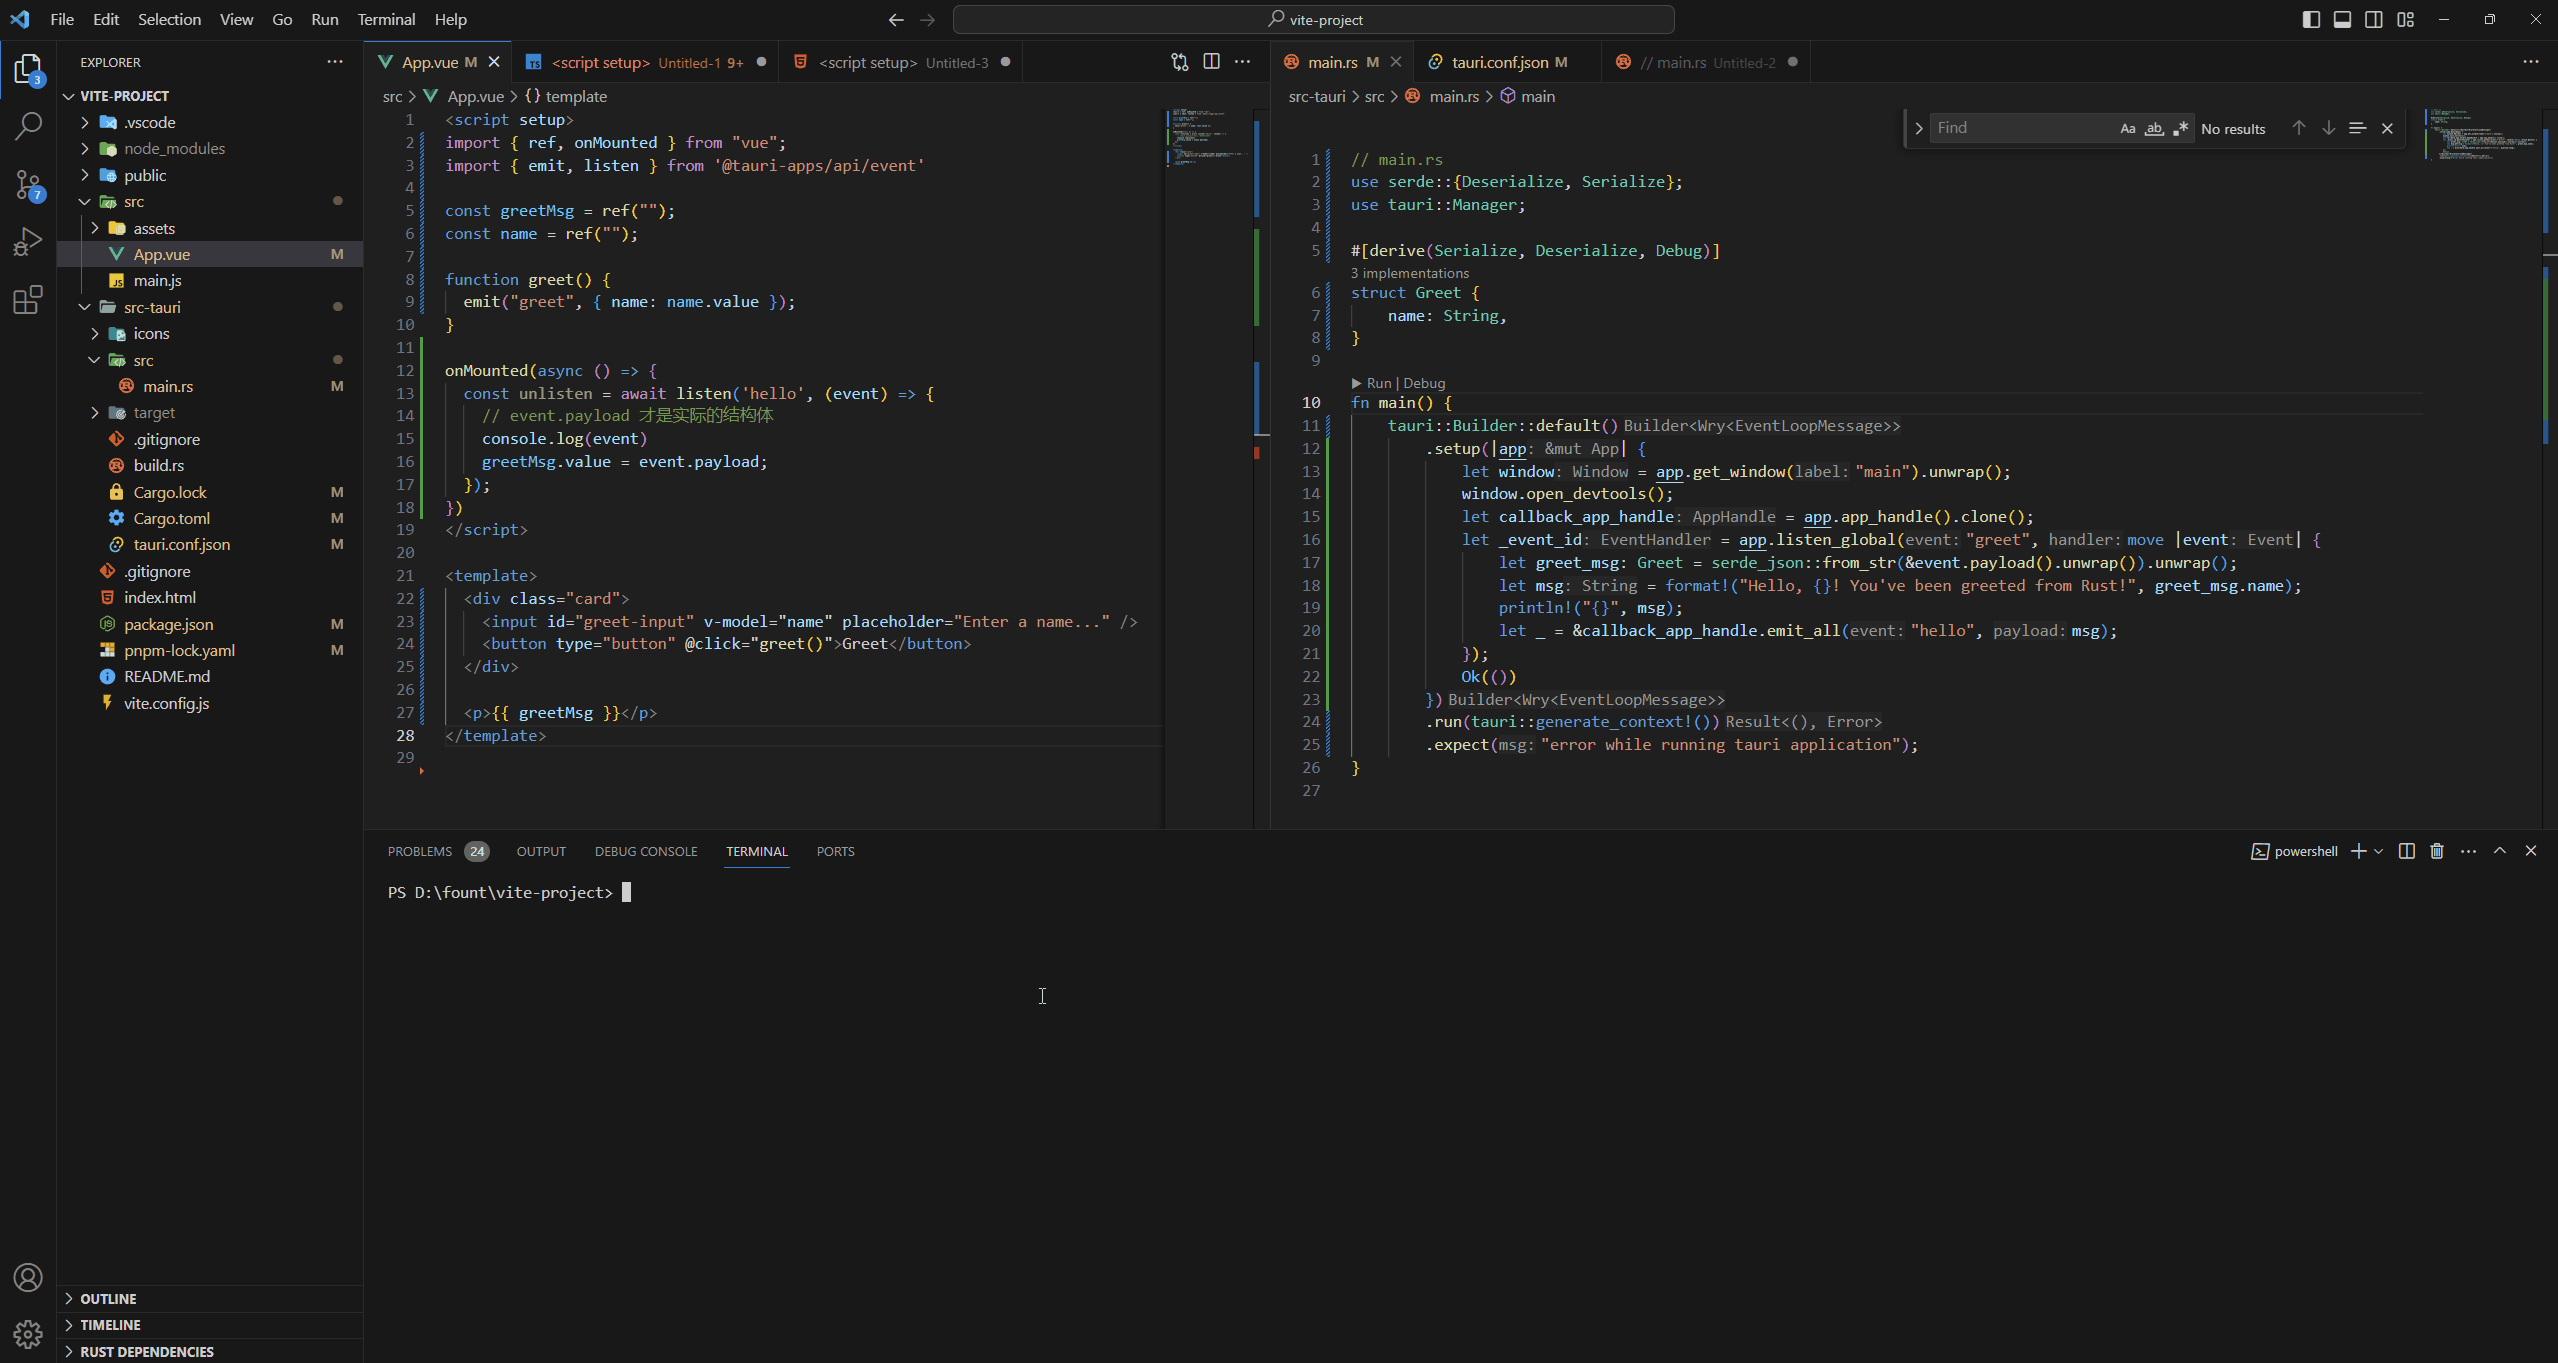2558x1363 pixels.
Task: Click the Debug code lens above main
Action: pyautogui.click(x=1424, y=383)
